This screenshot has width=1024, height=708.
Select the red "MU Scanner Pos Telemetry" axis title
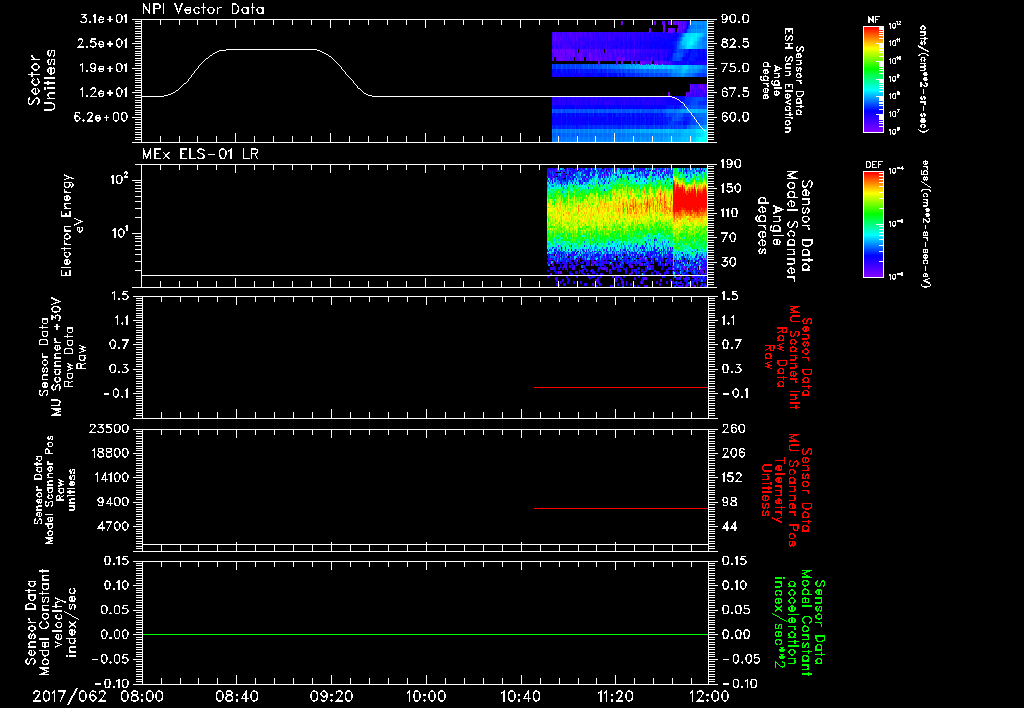(786, 490)
